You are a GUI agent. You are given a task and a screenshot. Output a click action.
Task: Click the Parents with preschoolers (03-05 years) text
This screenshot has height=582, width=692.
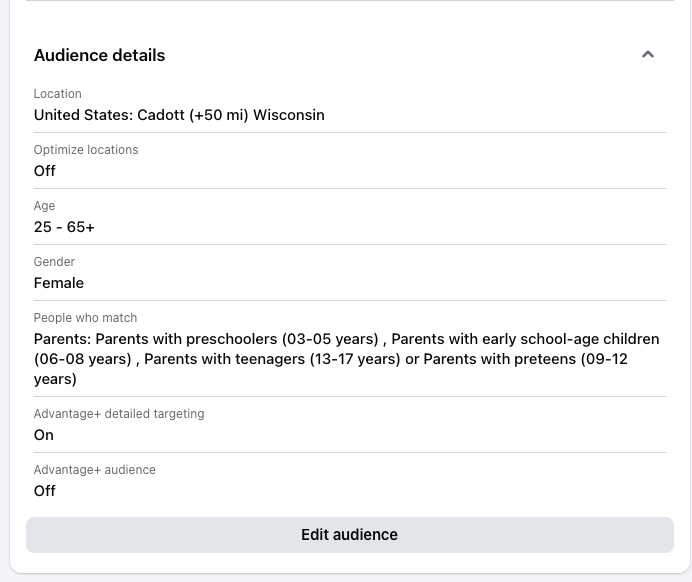coord(237,339)
